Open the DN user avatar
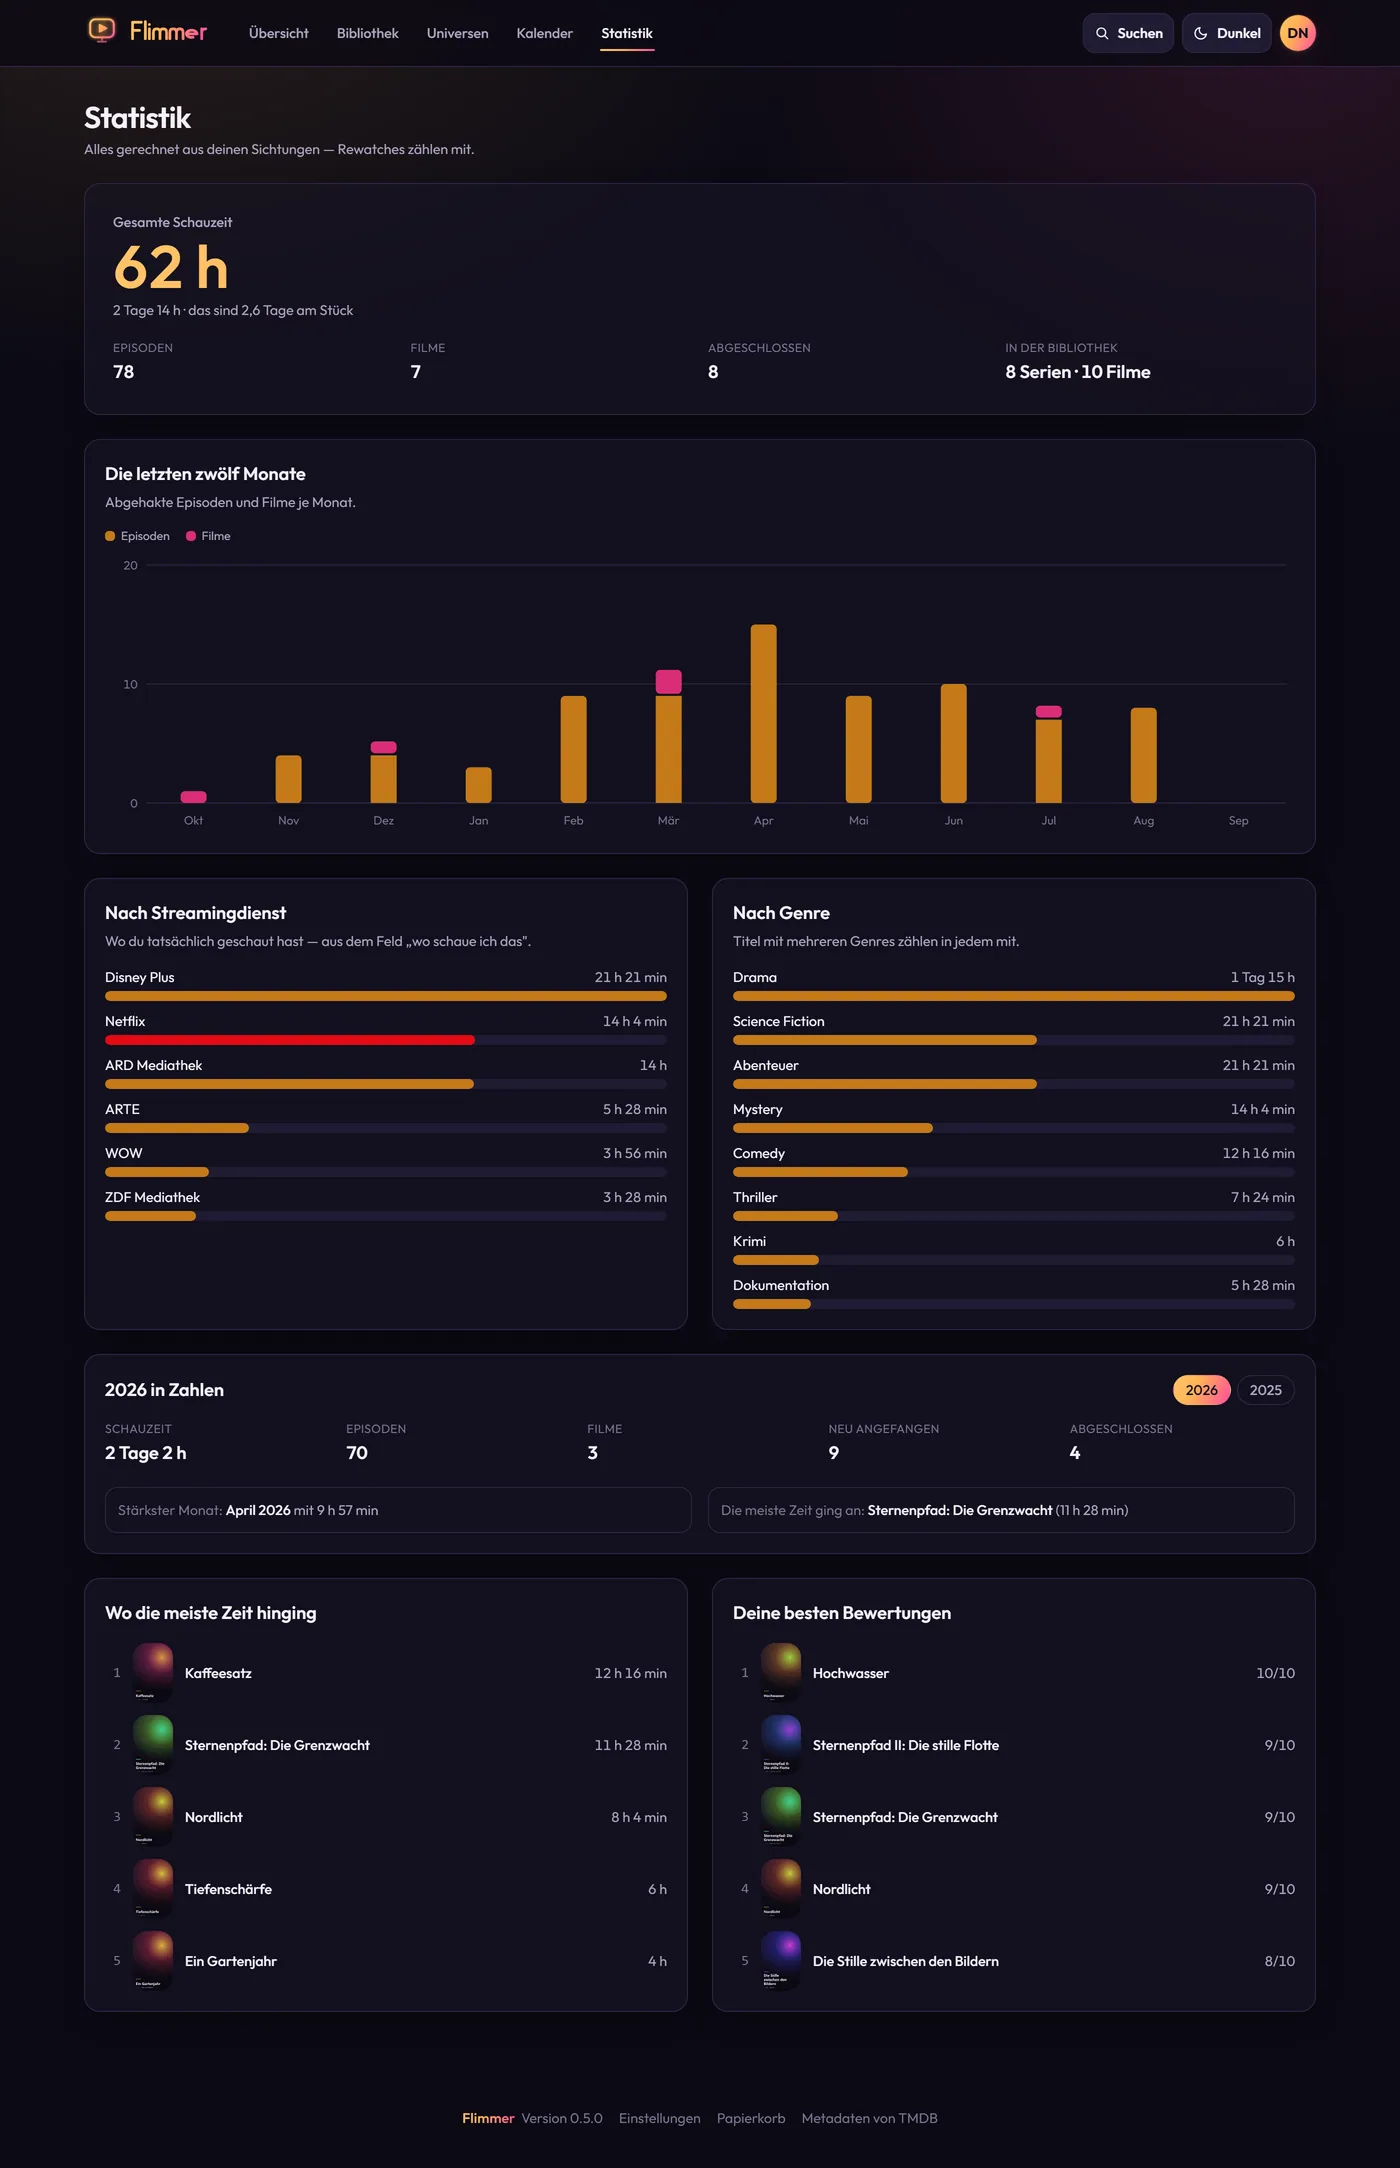The width and height of the screenshot is (1400, 2168). 1297,33
